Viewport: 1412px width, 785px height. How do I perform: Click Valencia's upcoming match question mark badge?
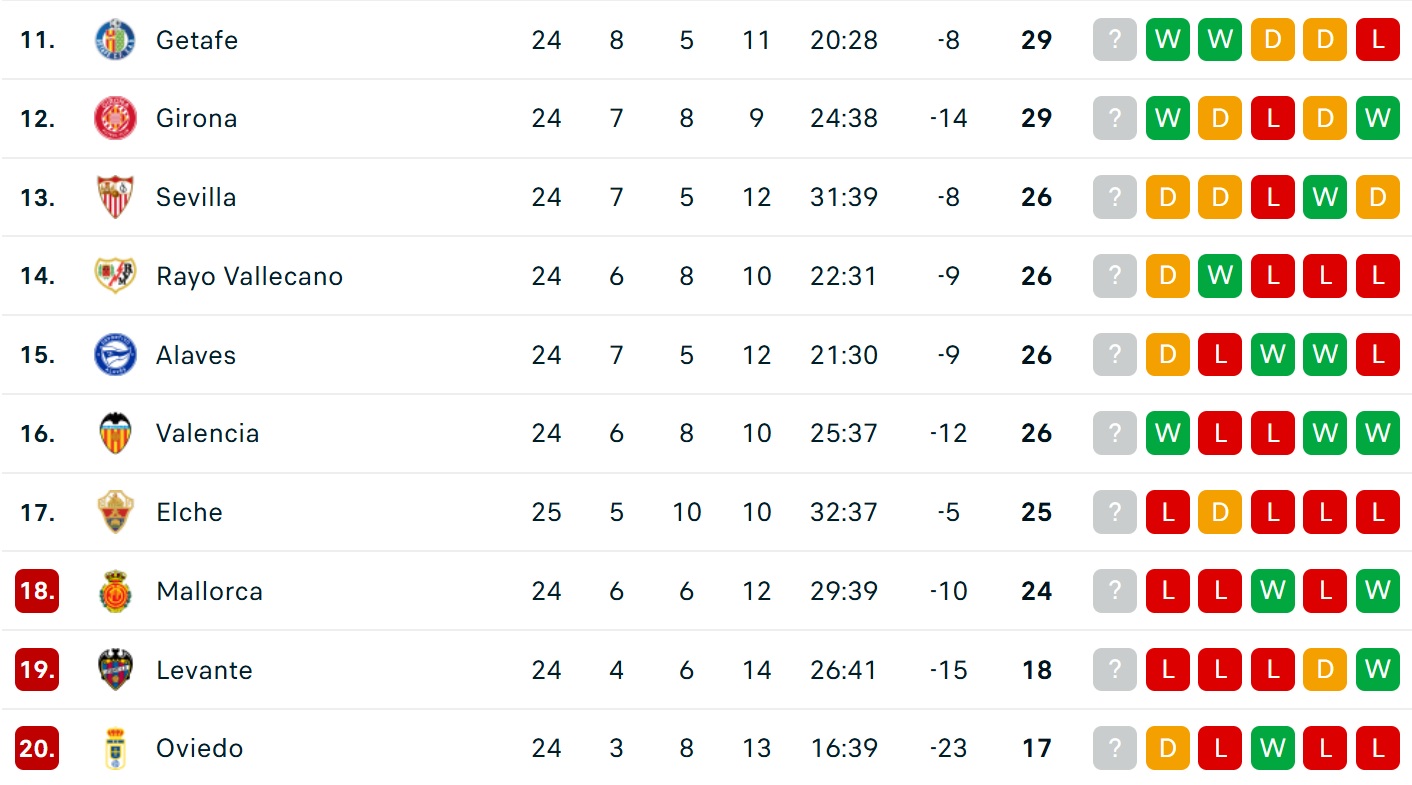[x=1115, y=434]
